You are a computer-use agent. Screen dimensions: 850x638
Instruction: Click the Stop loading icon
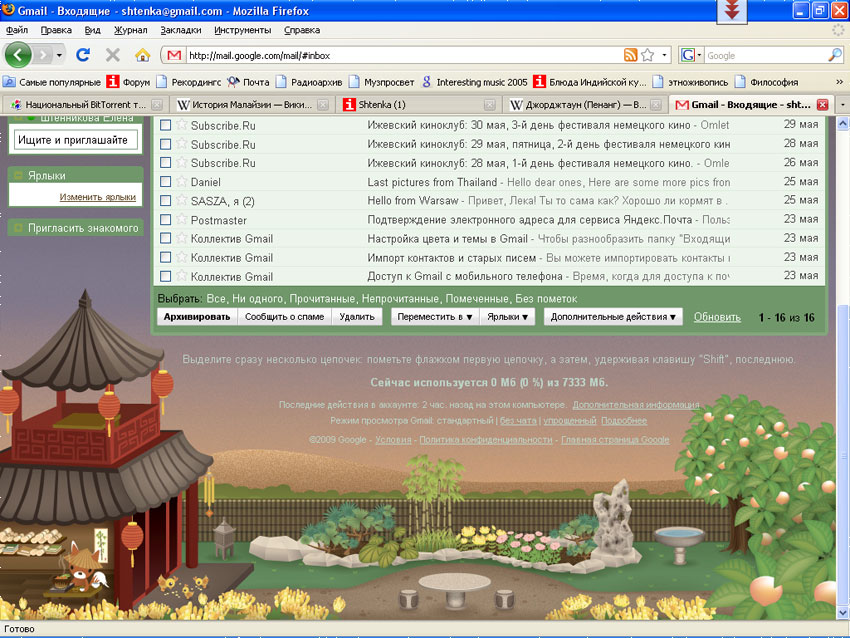tap(112, 55)
